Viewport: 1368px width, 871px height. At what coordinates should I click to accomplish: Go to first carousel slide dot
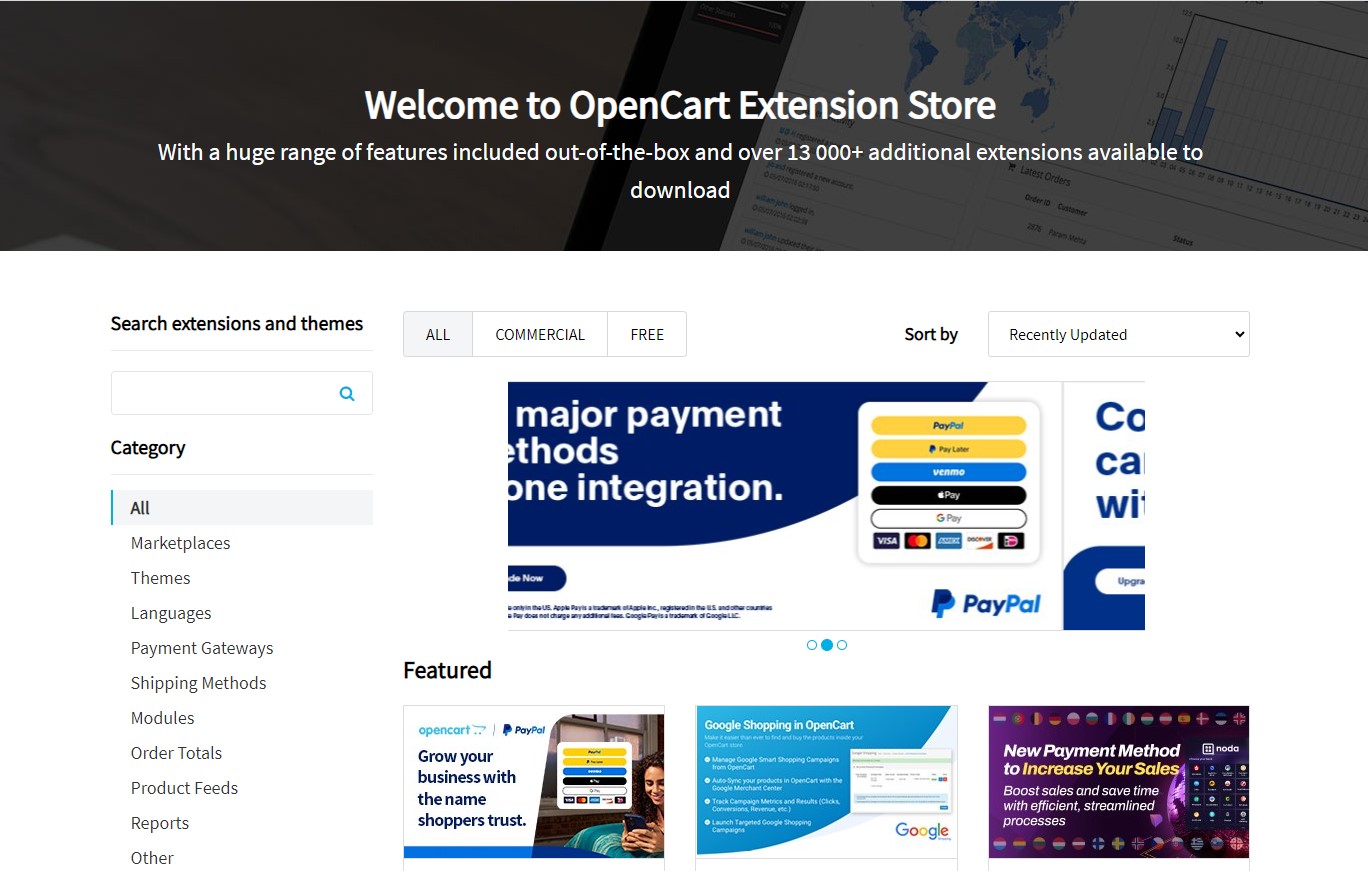812,645
